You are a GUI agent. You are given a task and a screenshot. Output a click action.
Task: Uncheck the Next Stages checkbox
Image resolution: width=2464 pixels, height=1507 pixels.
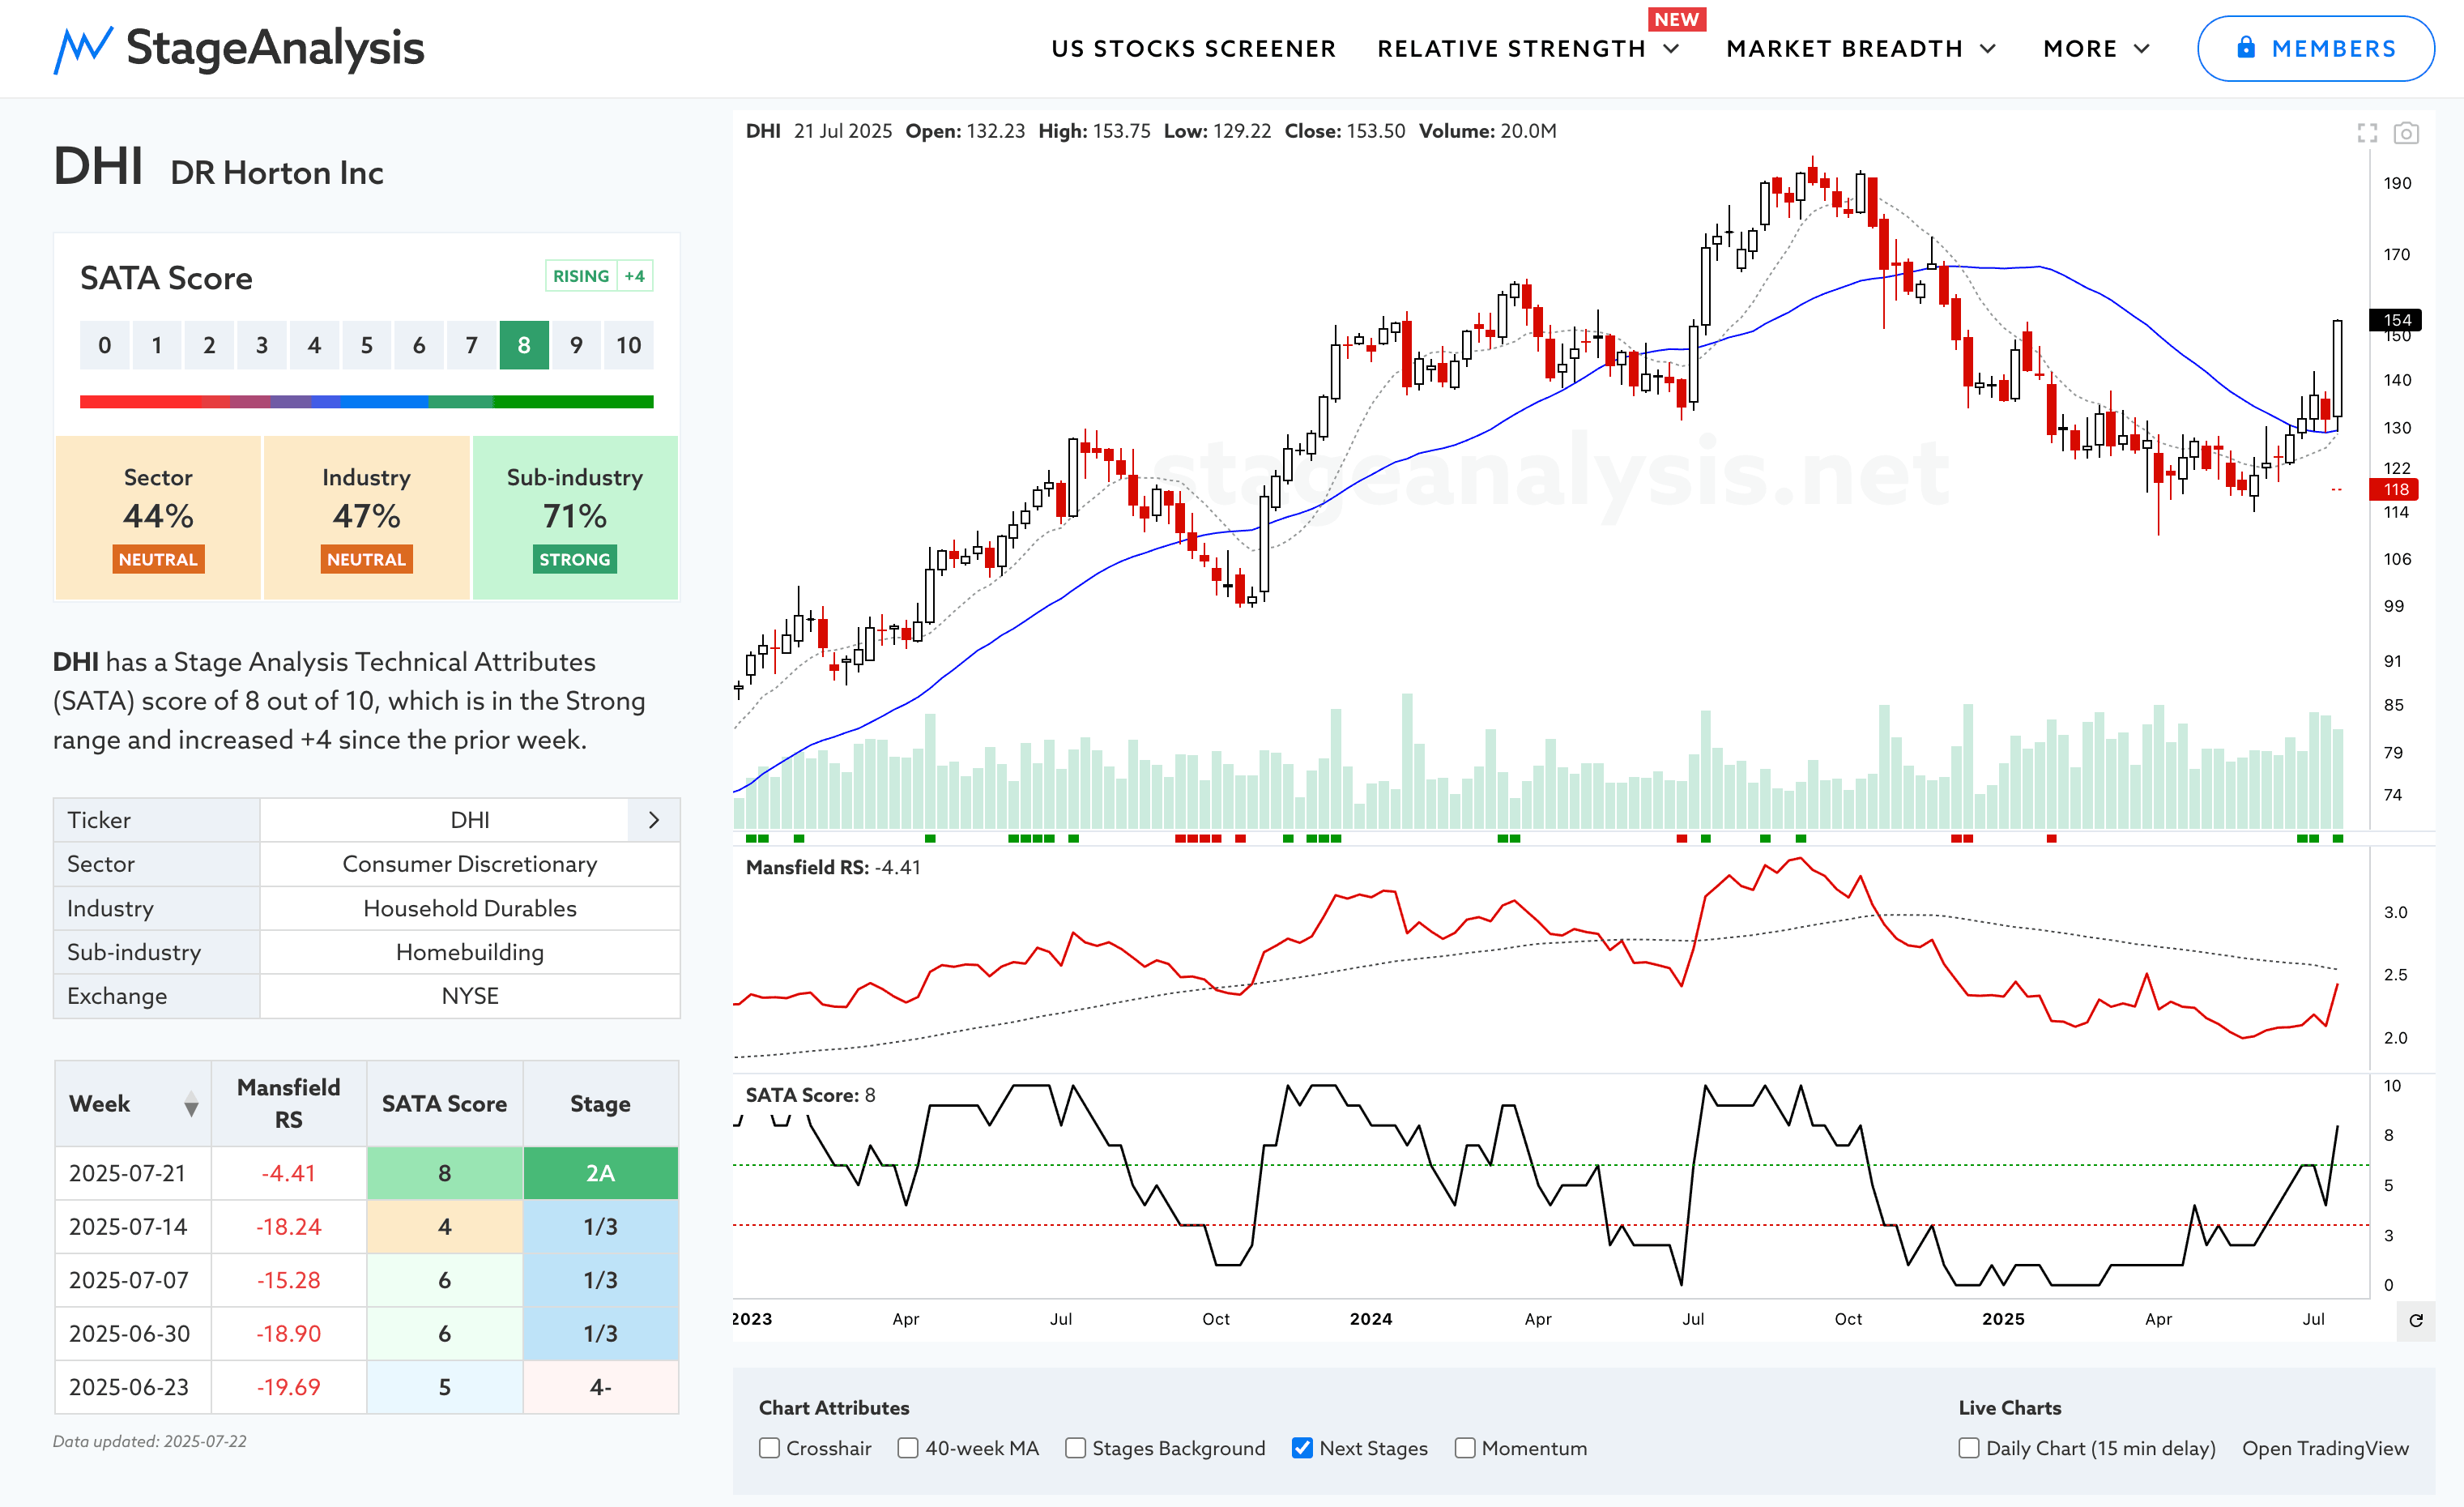1302,1448
